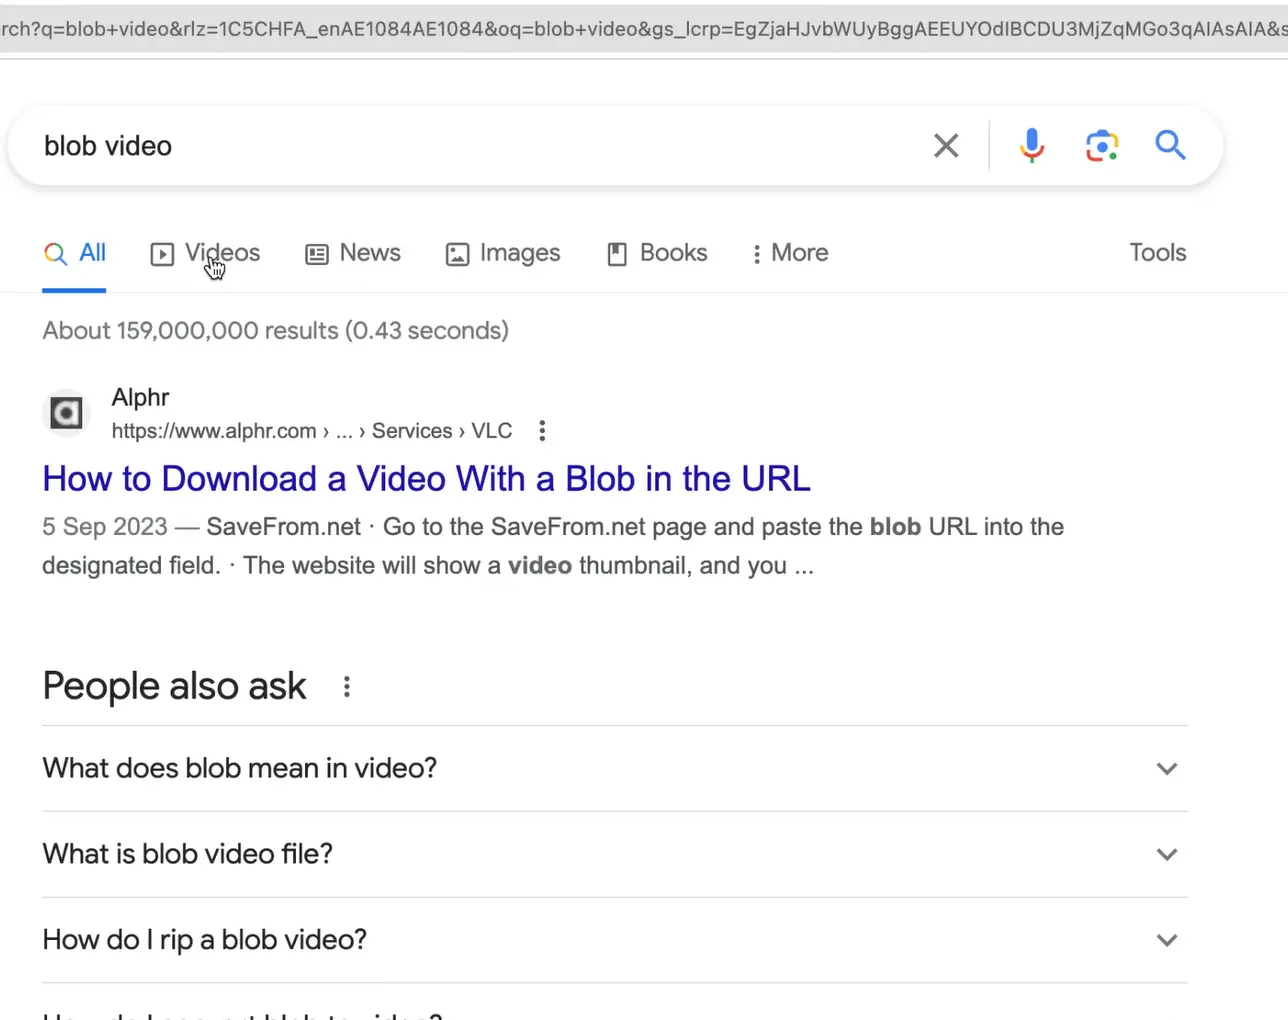Start voice search with microphone icon
Image resolution: width=1288 pixels, height=1020 pixels.
tap(1031, 146)
